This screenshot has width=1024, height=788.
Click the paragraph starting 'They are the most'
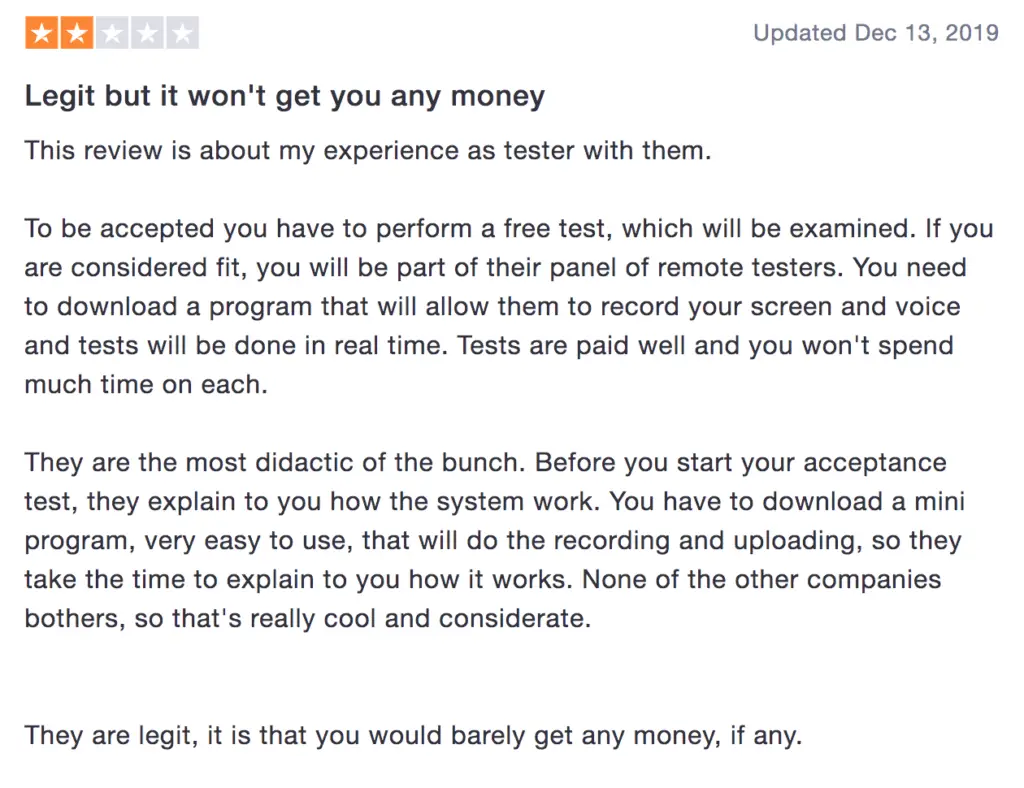[x=495, y=541]
